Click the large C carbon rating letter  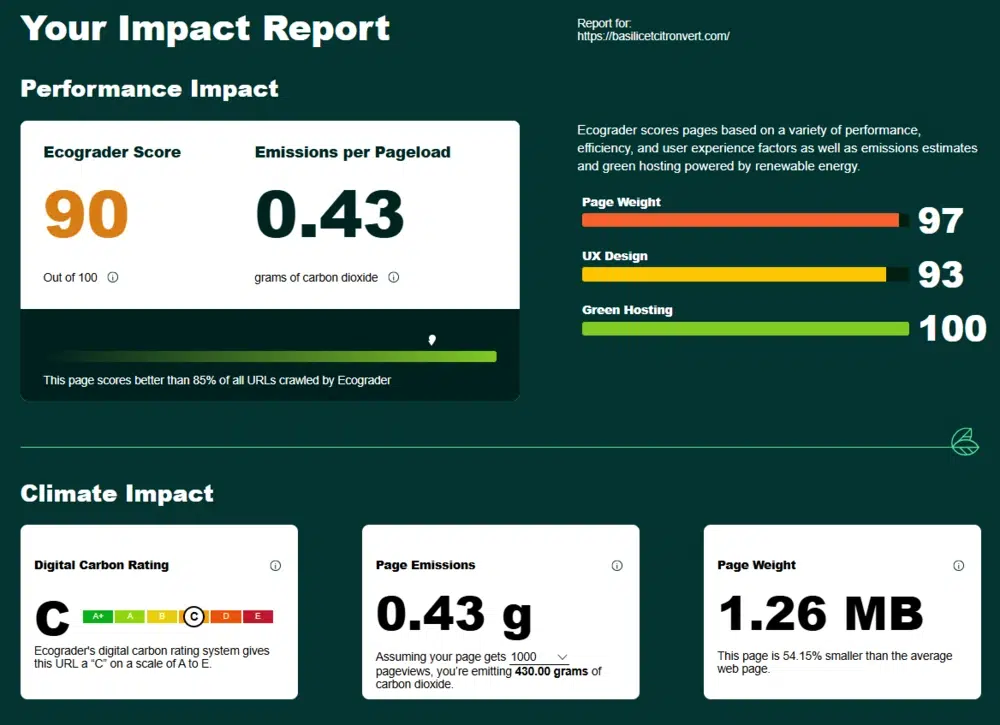pyautogui.click(x=52, y=618)
